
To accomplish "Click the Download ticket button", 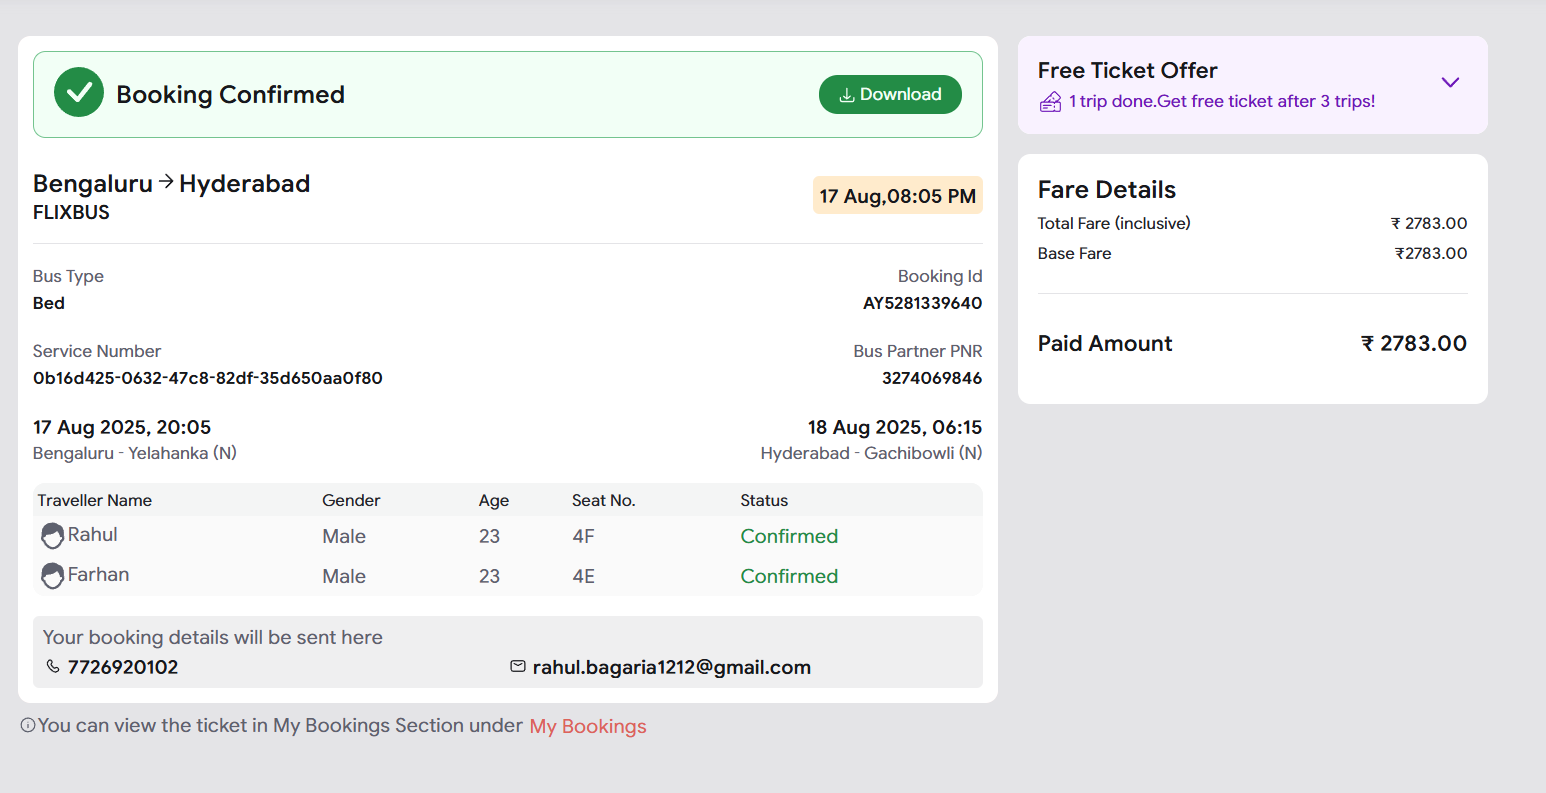I will coord(890,94).
